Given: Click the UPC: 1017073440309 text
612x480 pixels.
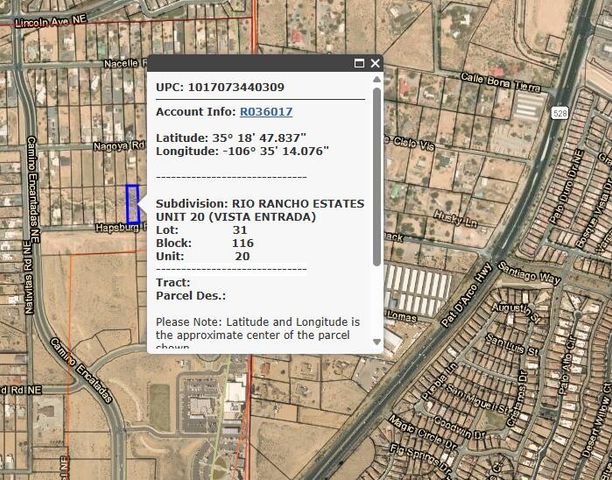Looking at the screenshot, I should point(220,87).
